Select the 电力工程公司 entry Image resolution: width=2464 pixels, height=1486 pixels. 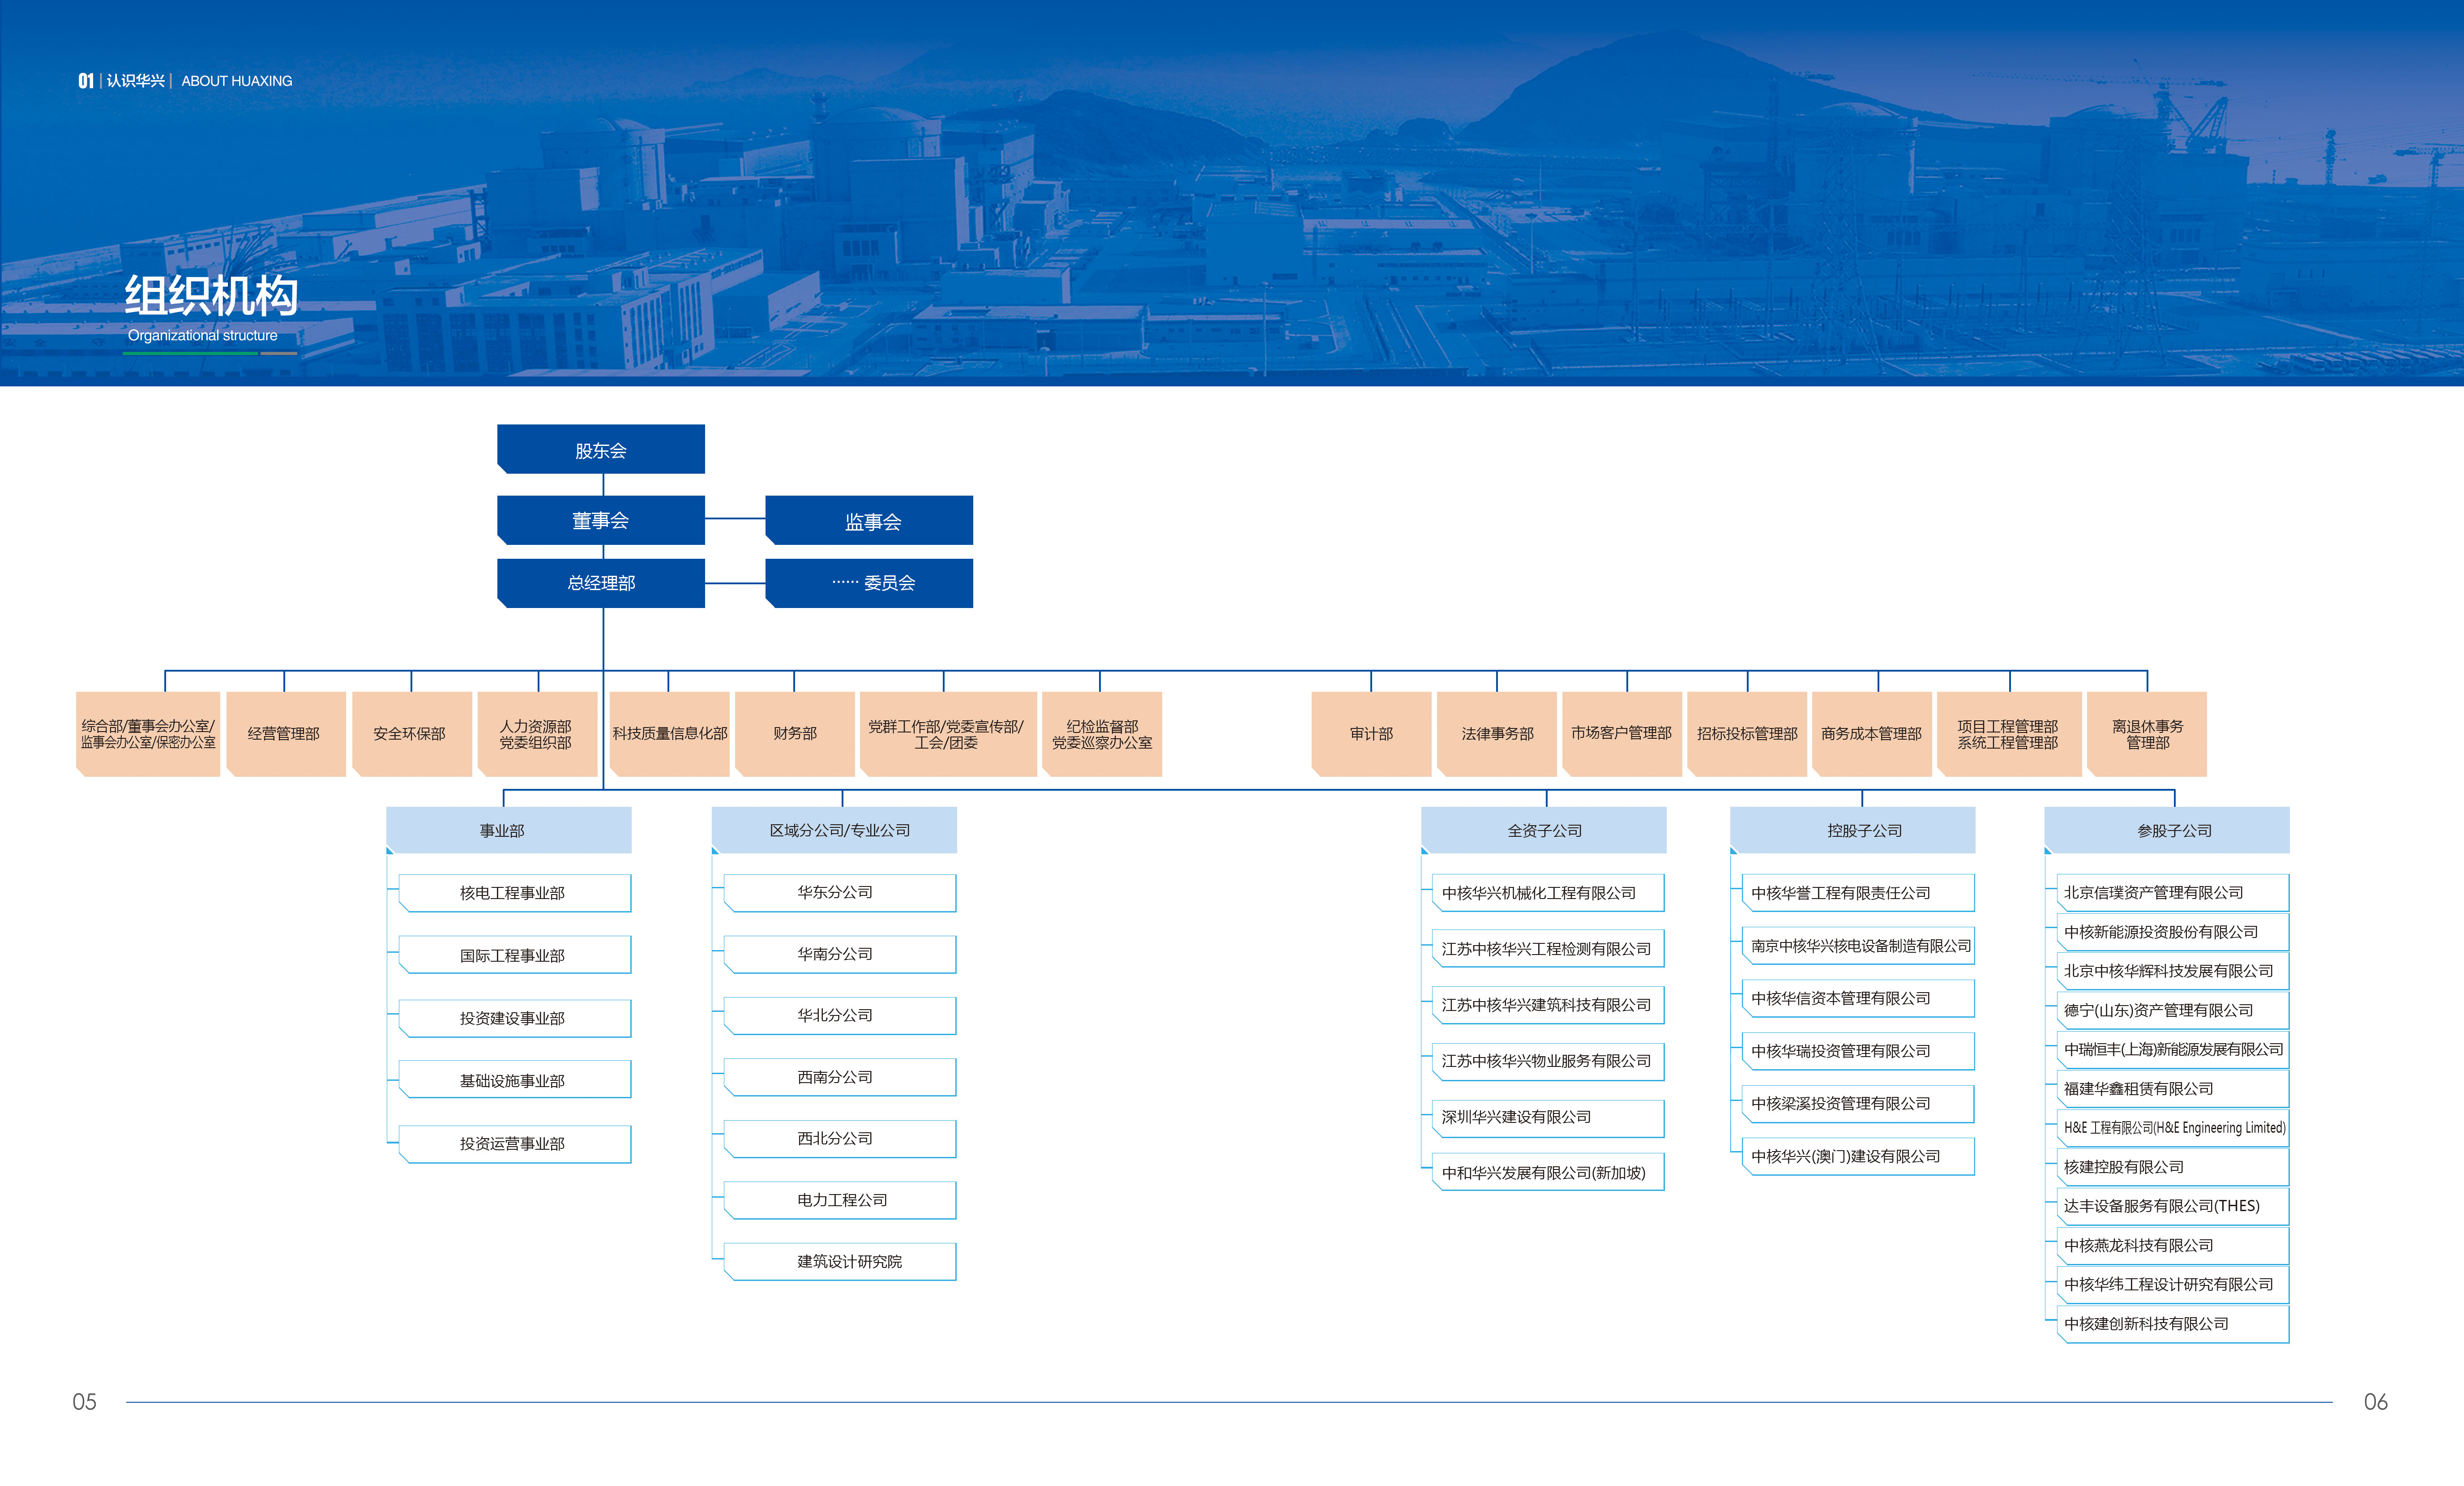[840, 1200]
